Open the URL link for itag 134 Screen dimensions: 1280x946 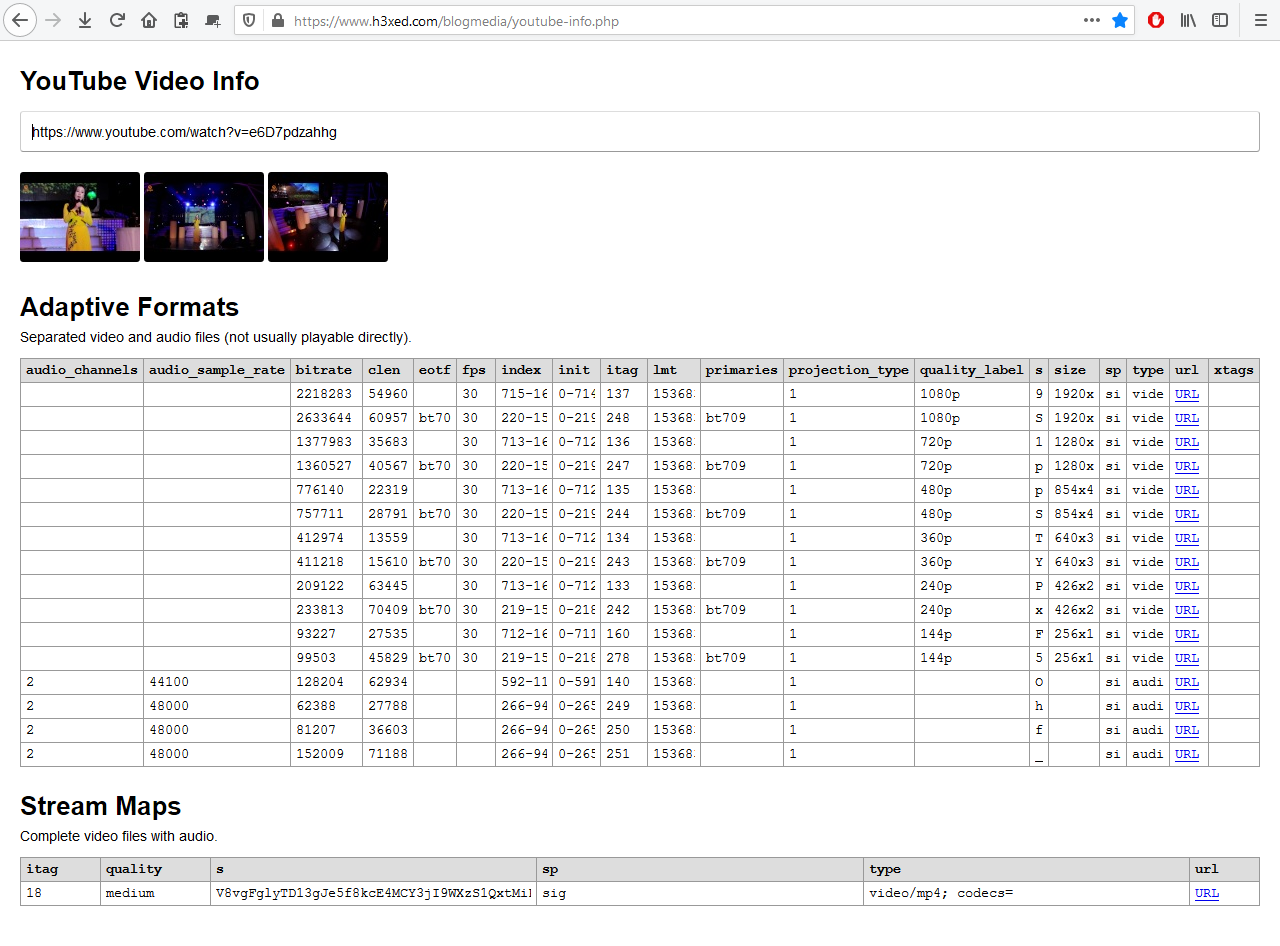(x=1187, y=538)
